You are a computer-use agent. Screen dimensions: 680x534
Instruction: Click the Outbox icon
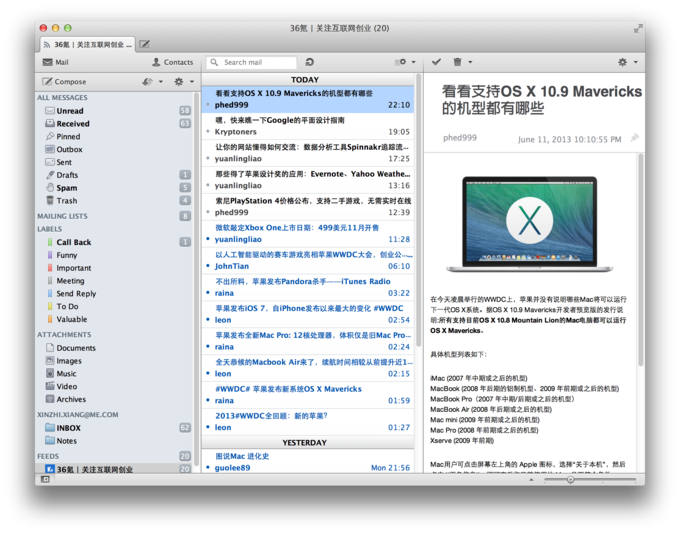pos(50,149)
